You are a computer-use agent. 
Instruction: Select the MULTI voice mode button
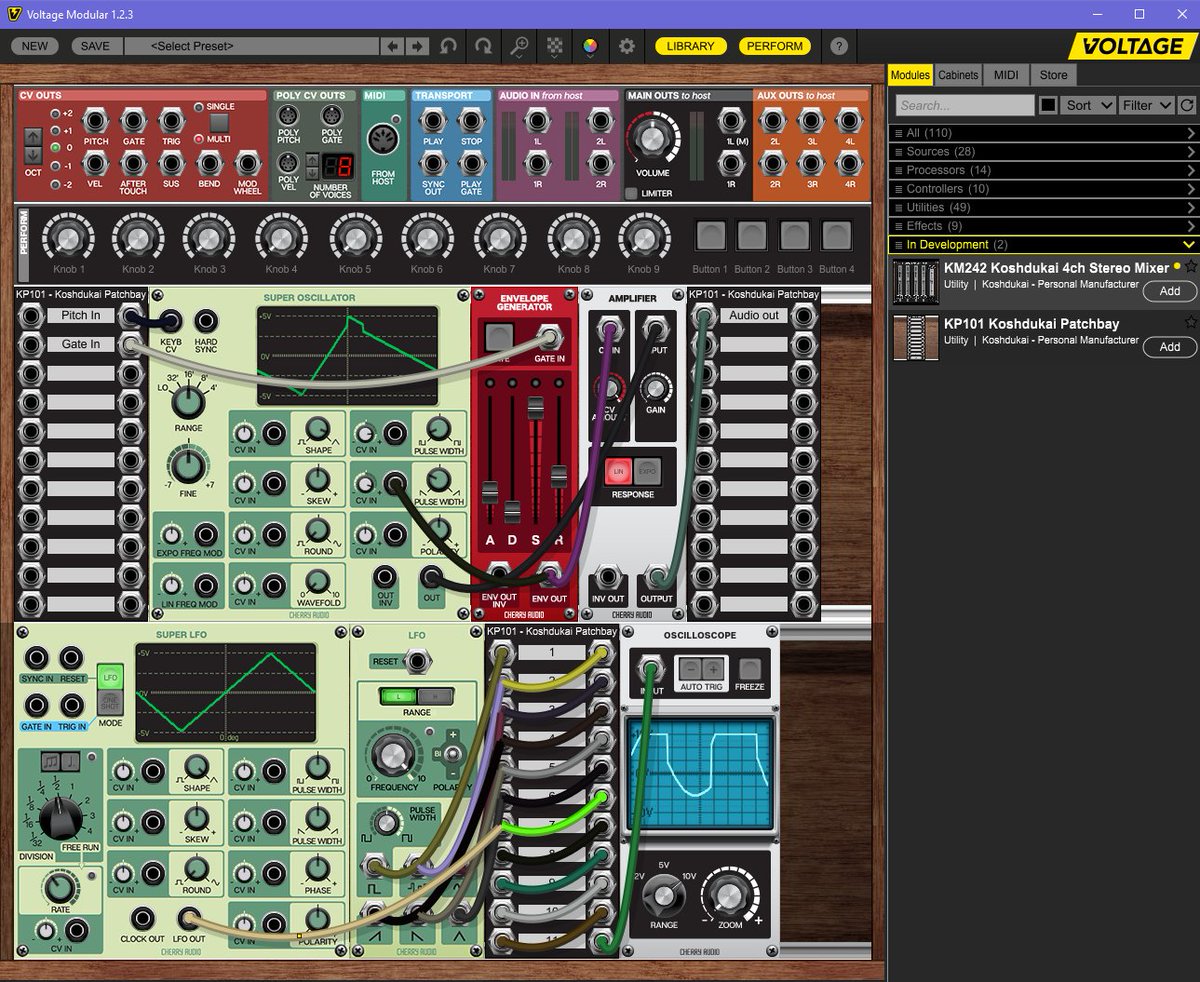tap(198, 139)
